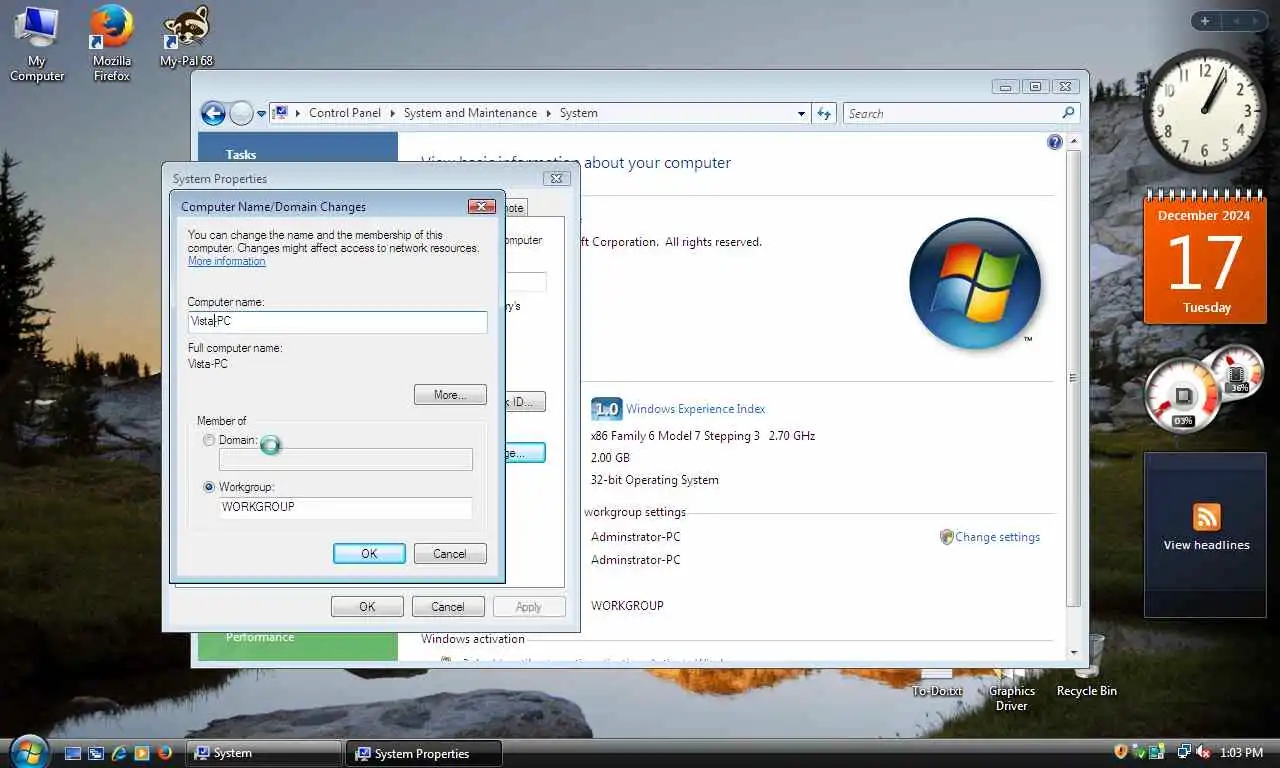Select the Mozilla Firefox desktop shortcut
1280x768 pixels.
click(112, 44)
